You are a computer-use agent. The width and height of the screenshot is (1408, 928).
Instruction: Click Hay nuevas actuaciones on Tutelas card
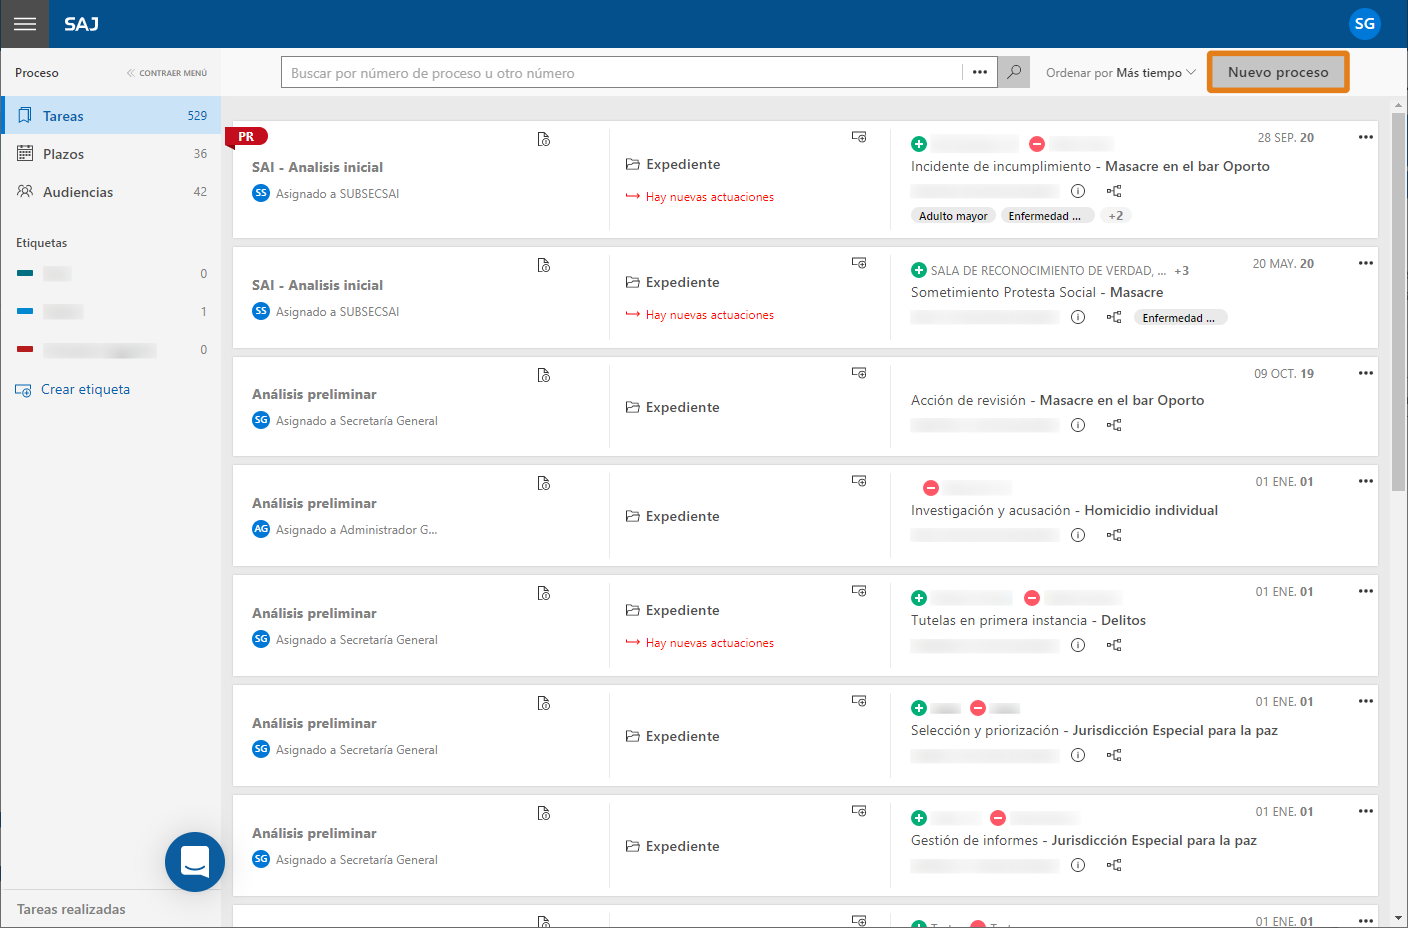coord(700,643)
